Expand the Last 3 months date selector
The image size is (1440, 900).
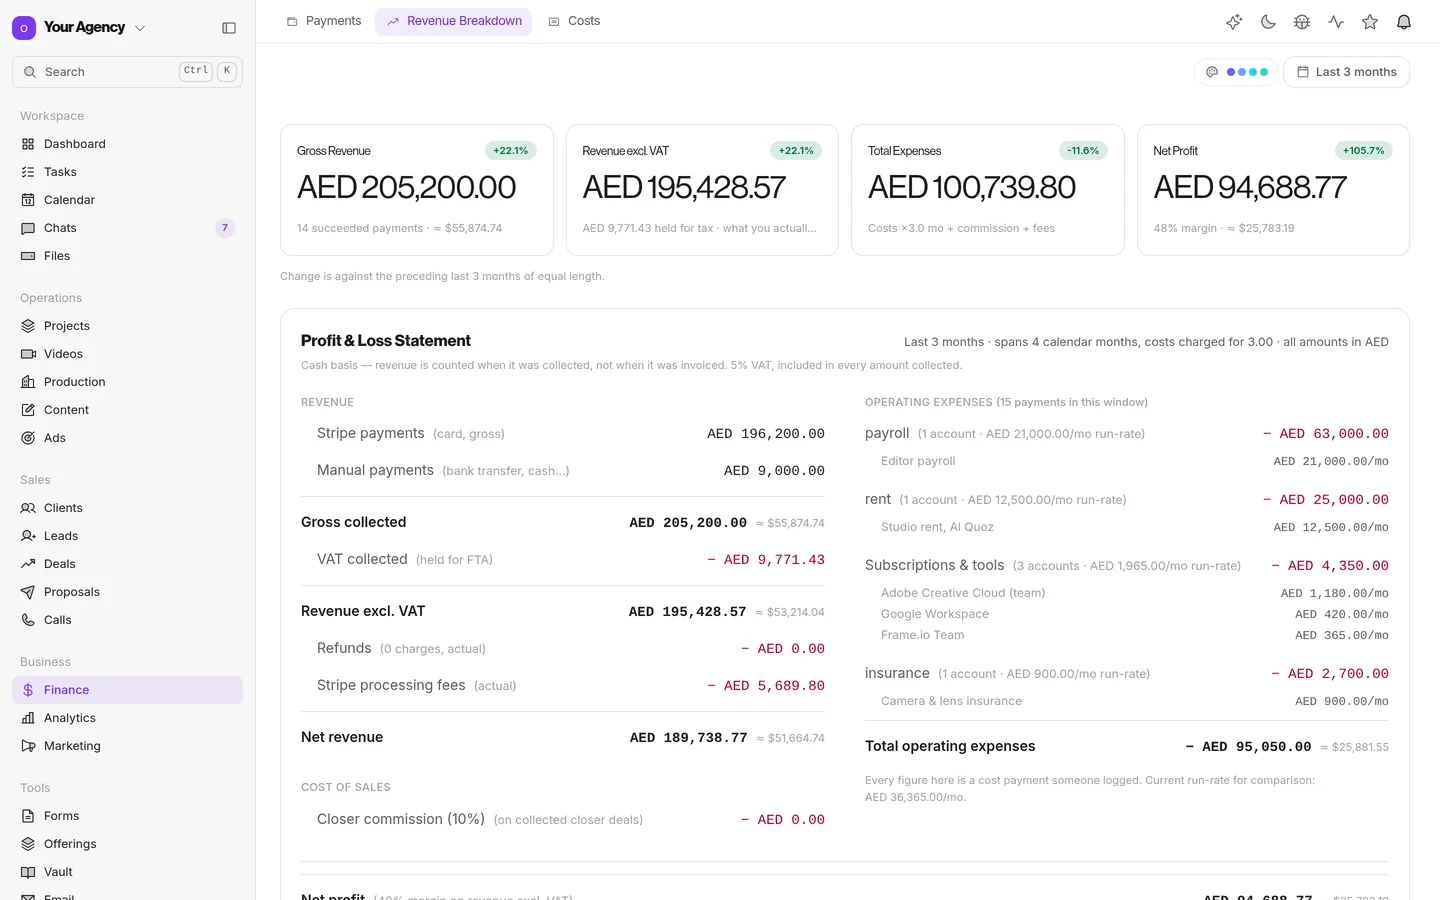[1346, 72]
